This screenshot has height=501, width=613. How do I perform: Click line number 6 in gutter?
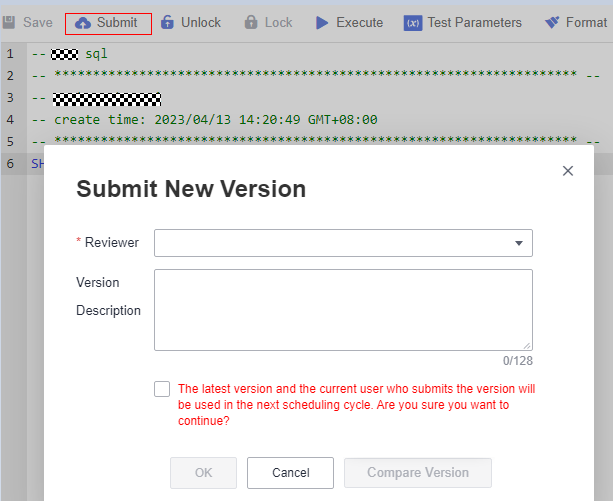[10, 163]
